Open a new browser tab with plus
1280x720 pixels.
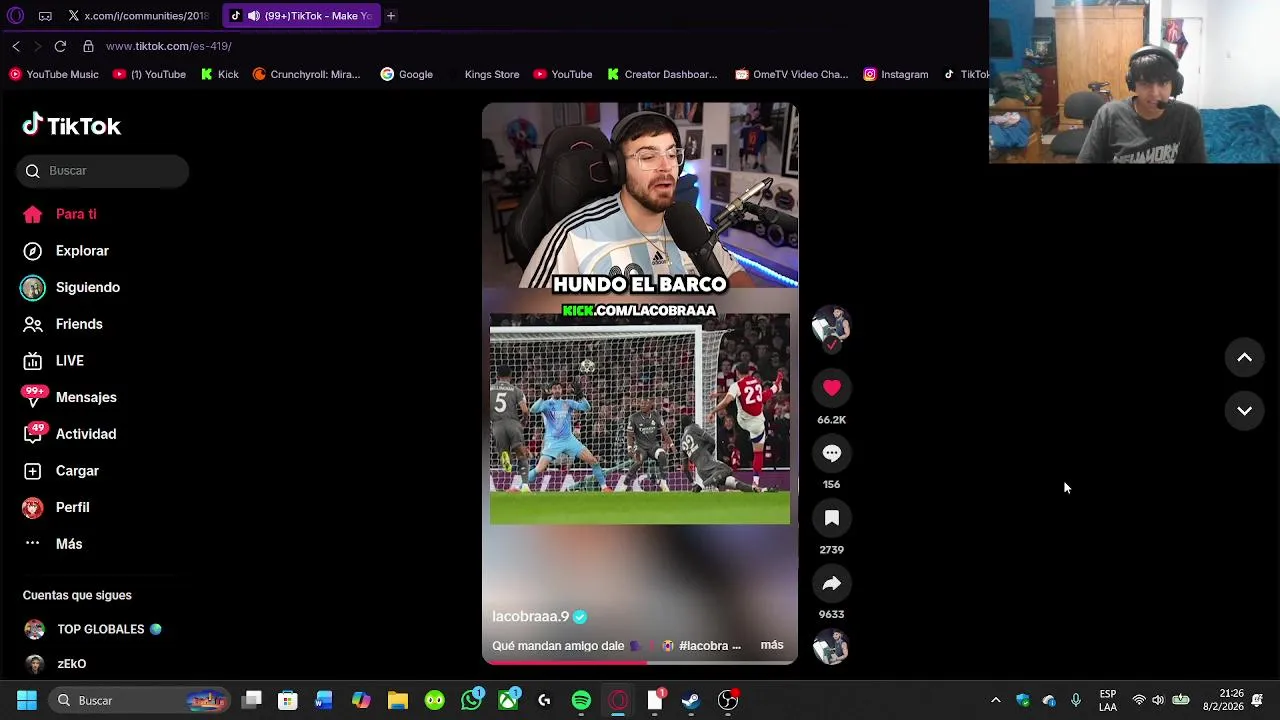391,16
